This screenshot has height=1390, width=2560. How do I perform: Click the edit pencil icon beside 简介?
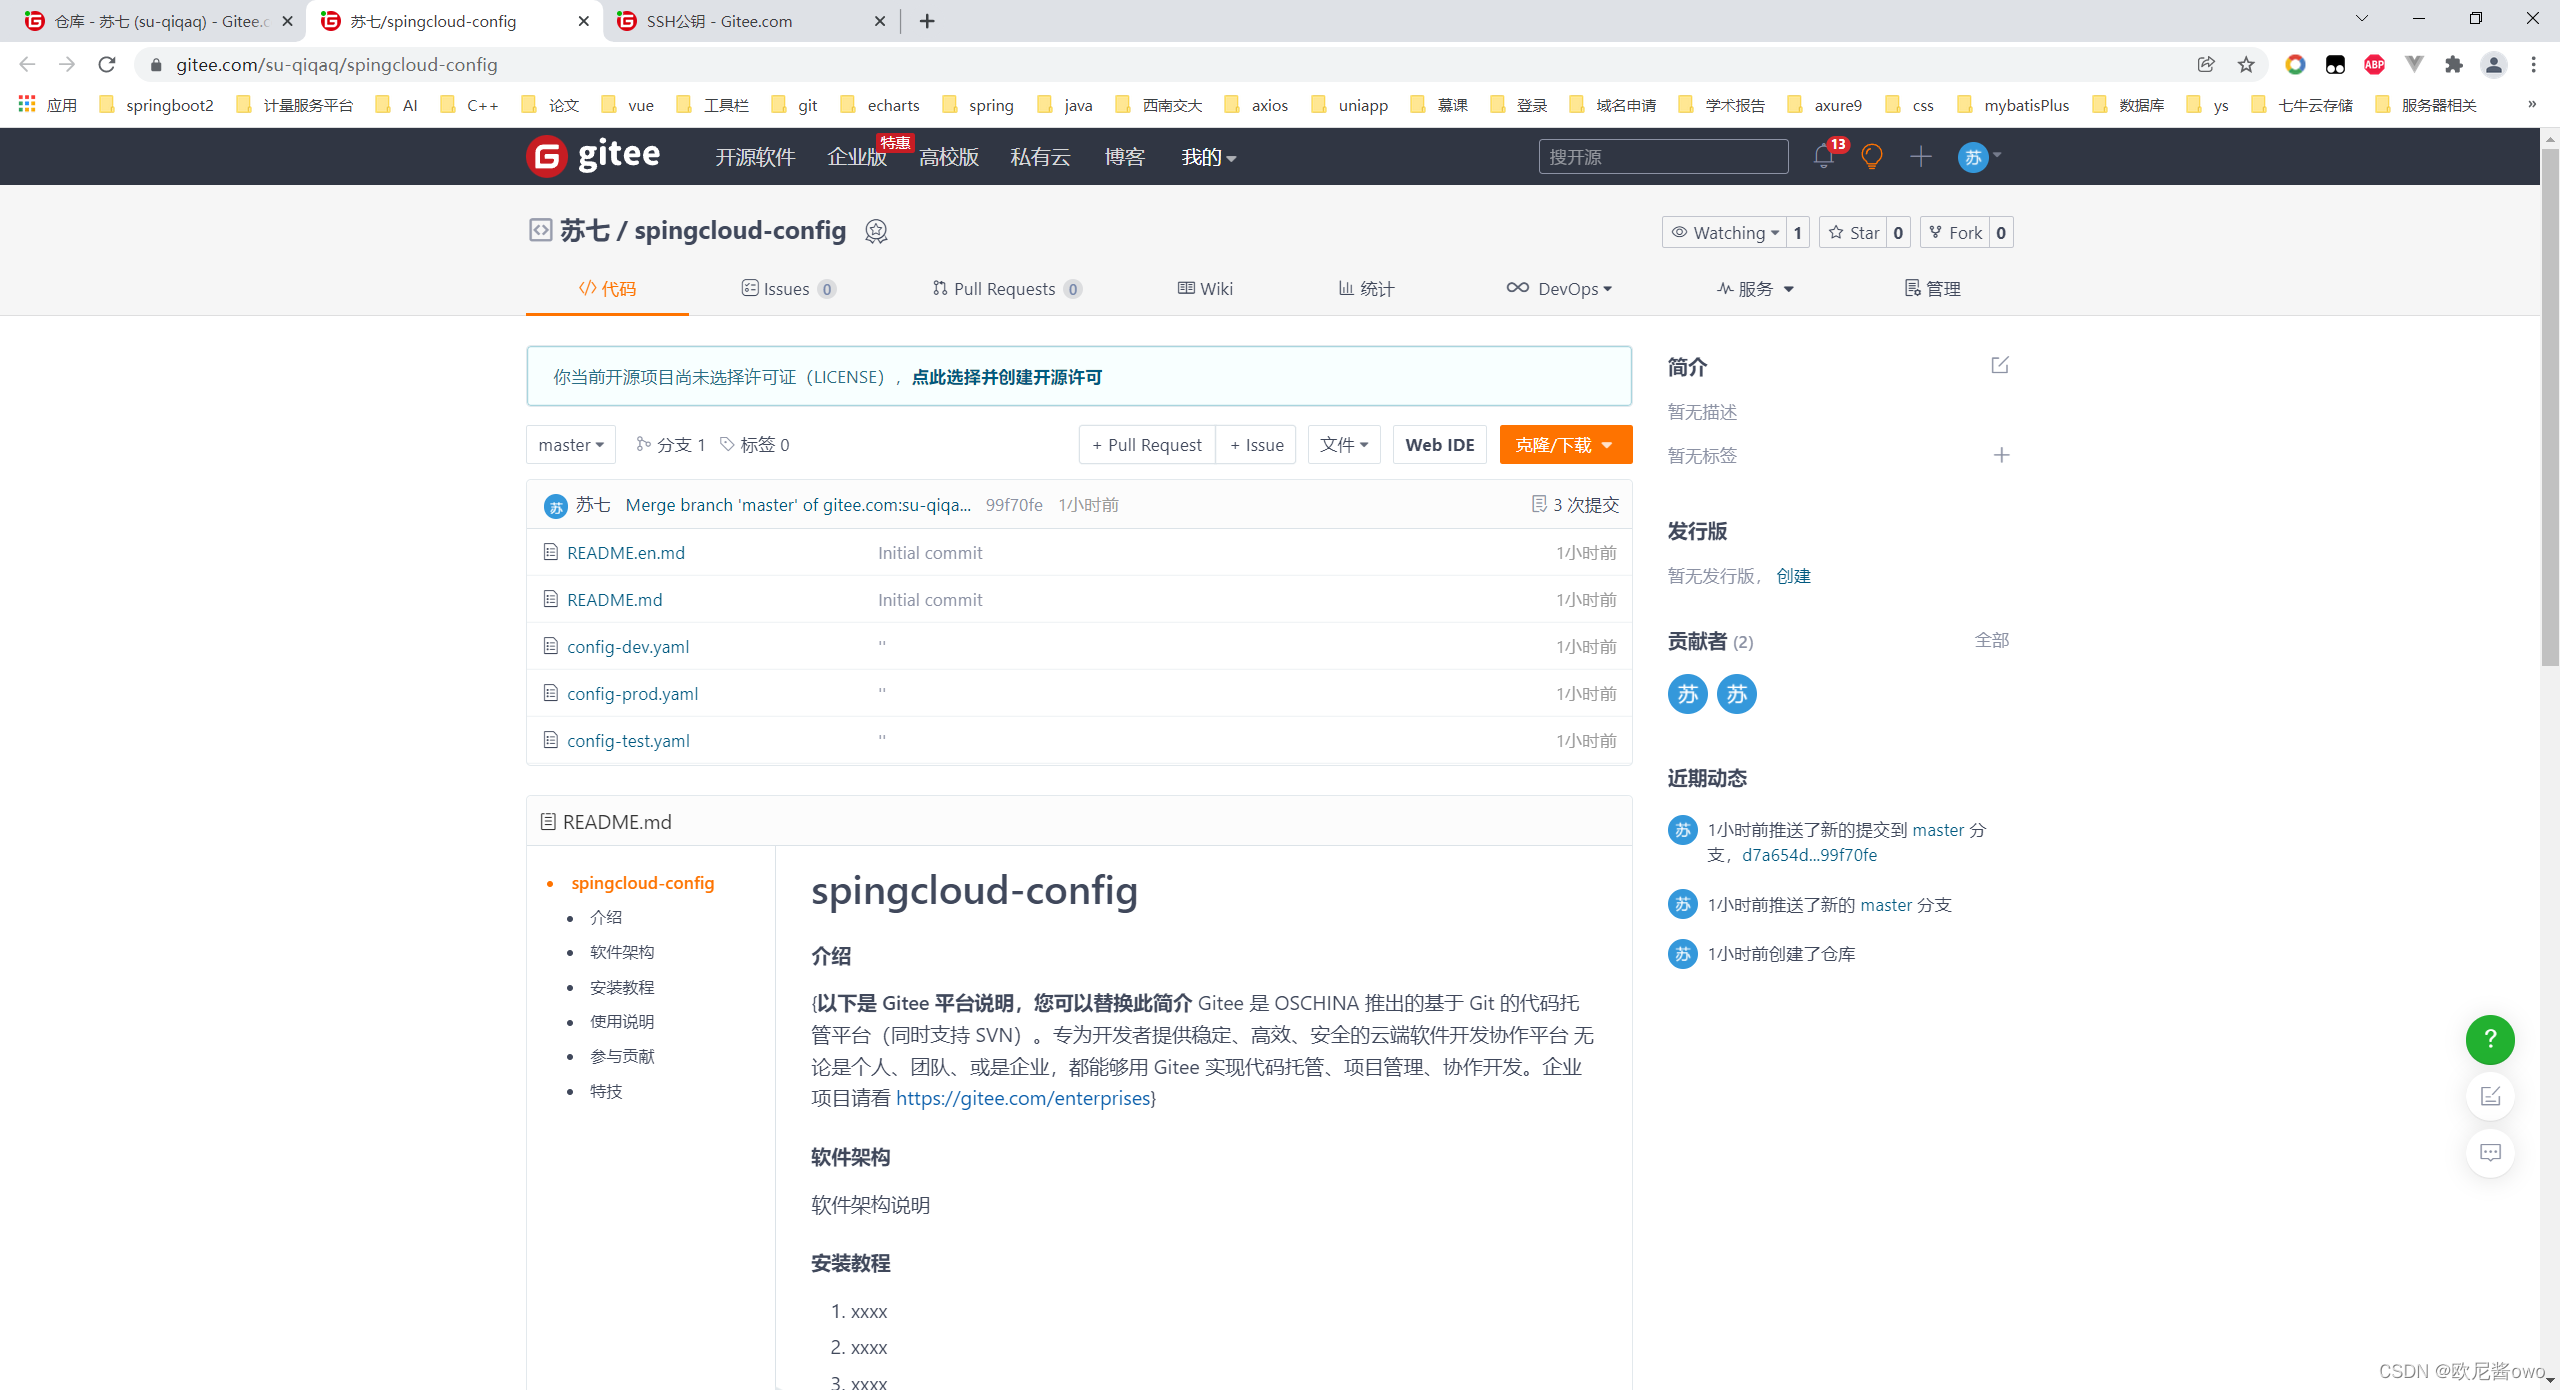coord(1998,366)
